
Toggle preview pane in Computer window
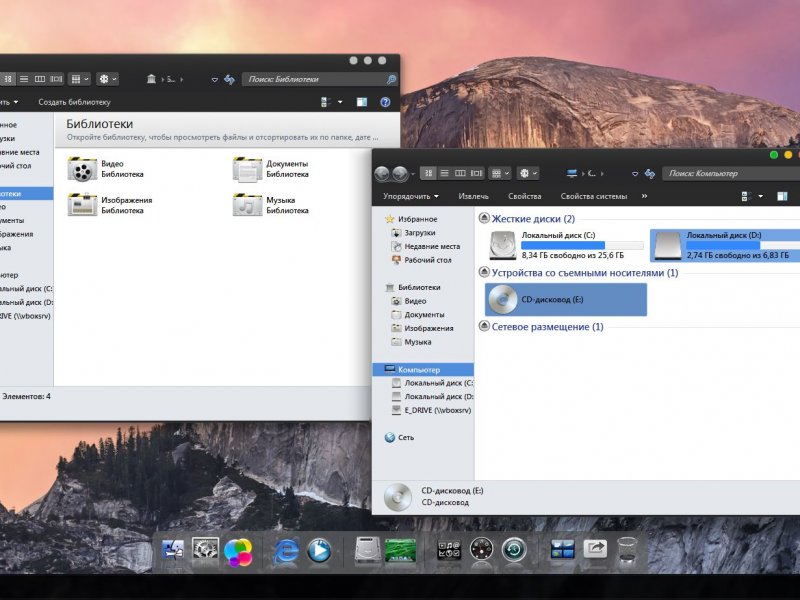click(x=782, y=196)
